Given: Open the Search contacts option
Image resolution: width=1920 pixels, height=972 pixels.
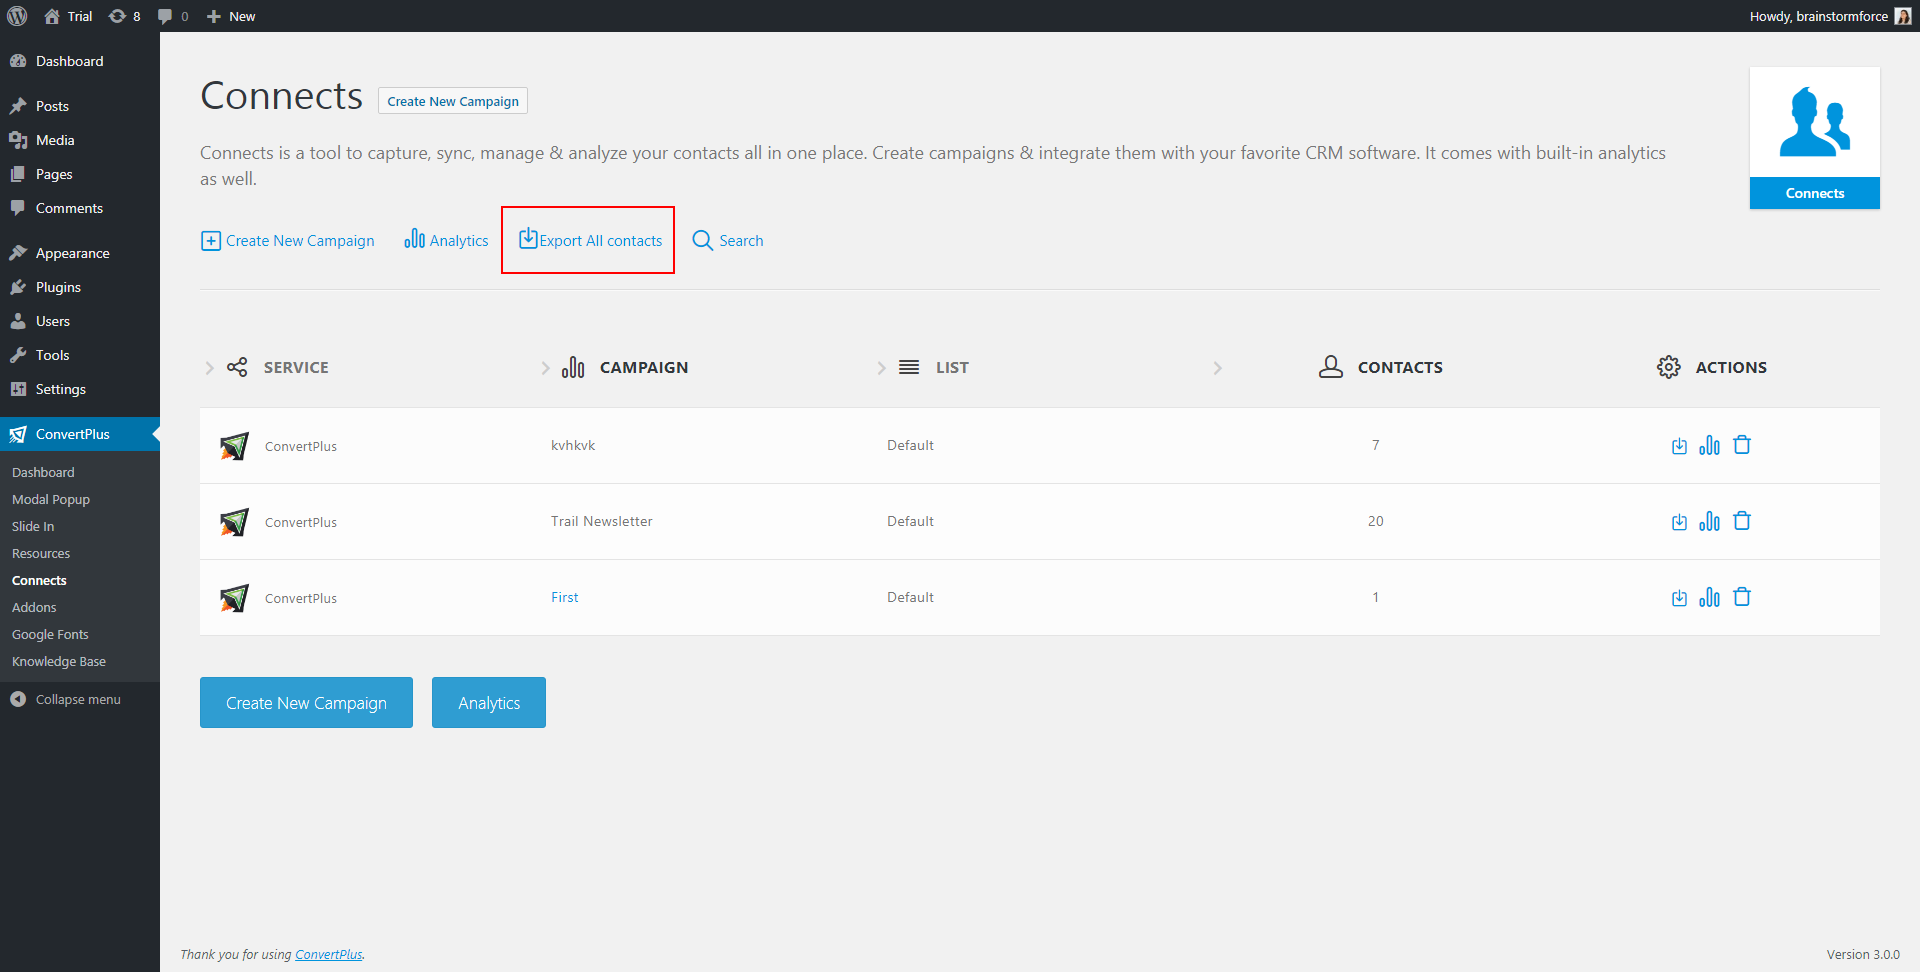Looking at the screenshot, I should 728,240.
